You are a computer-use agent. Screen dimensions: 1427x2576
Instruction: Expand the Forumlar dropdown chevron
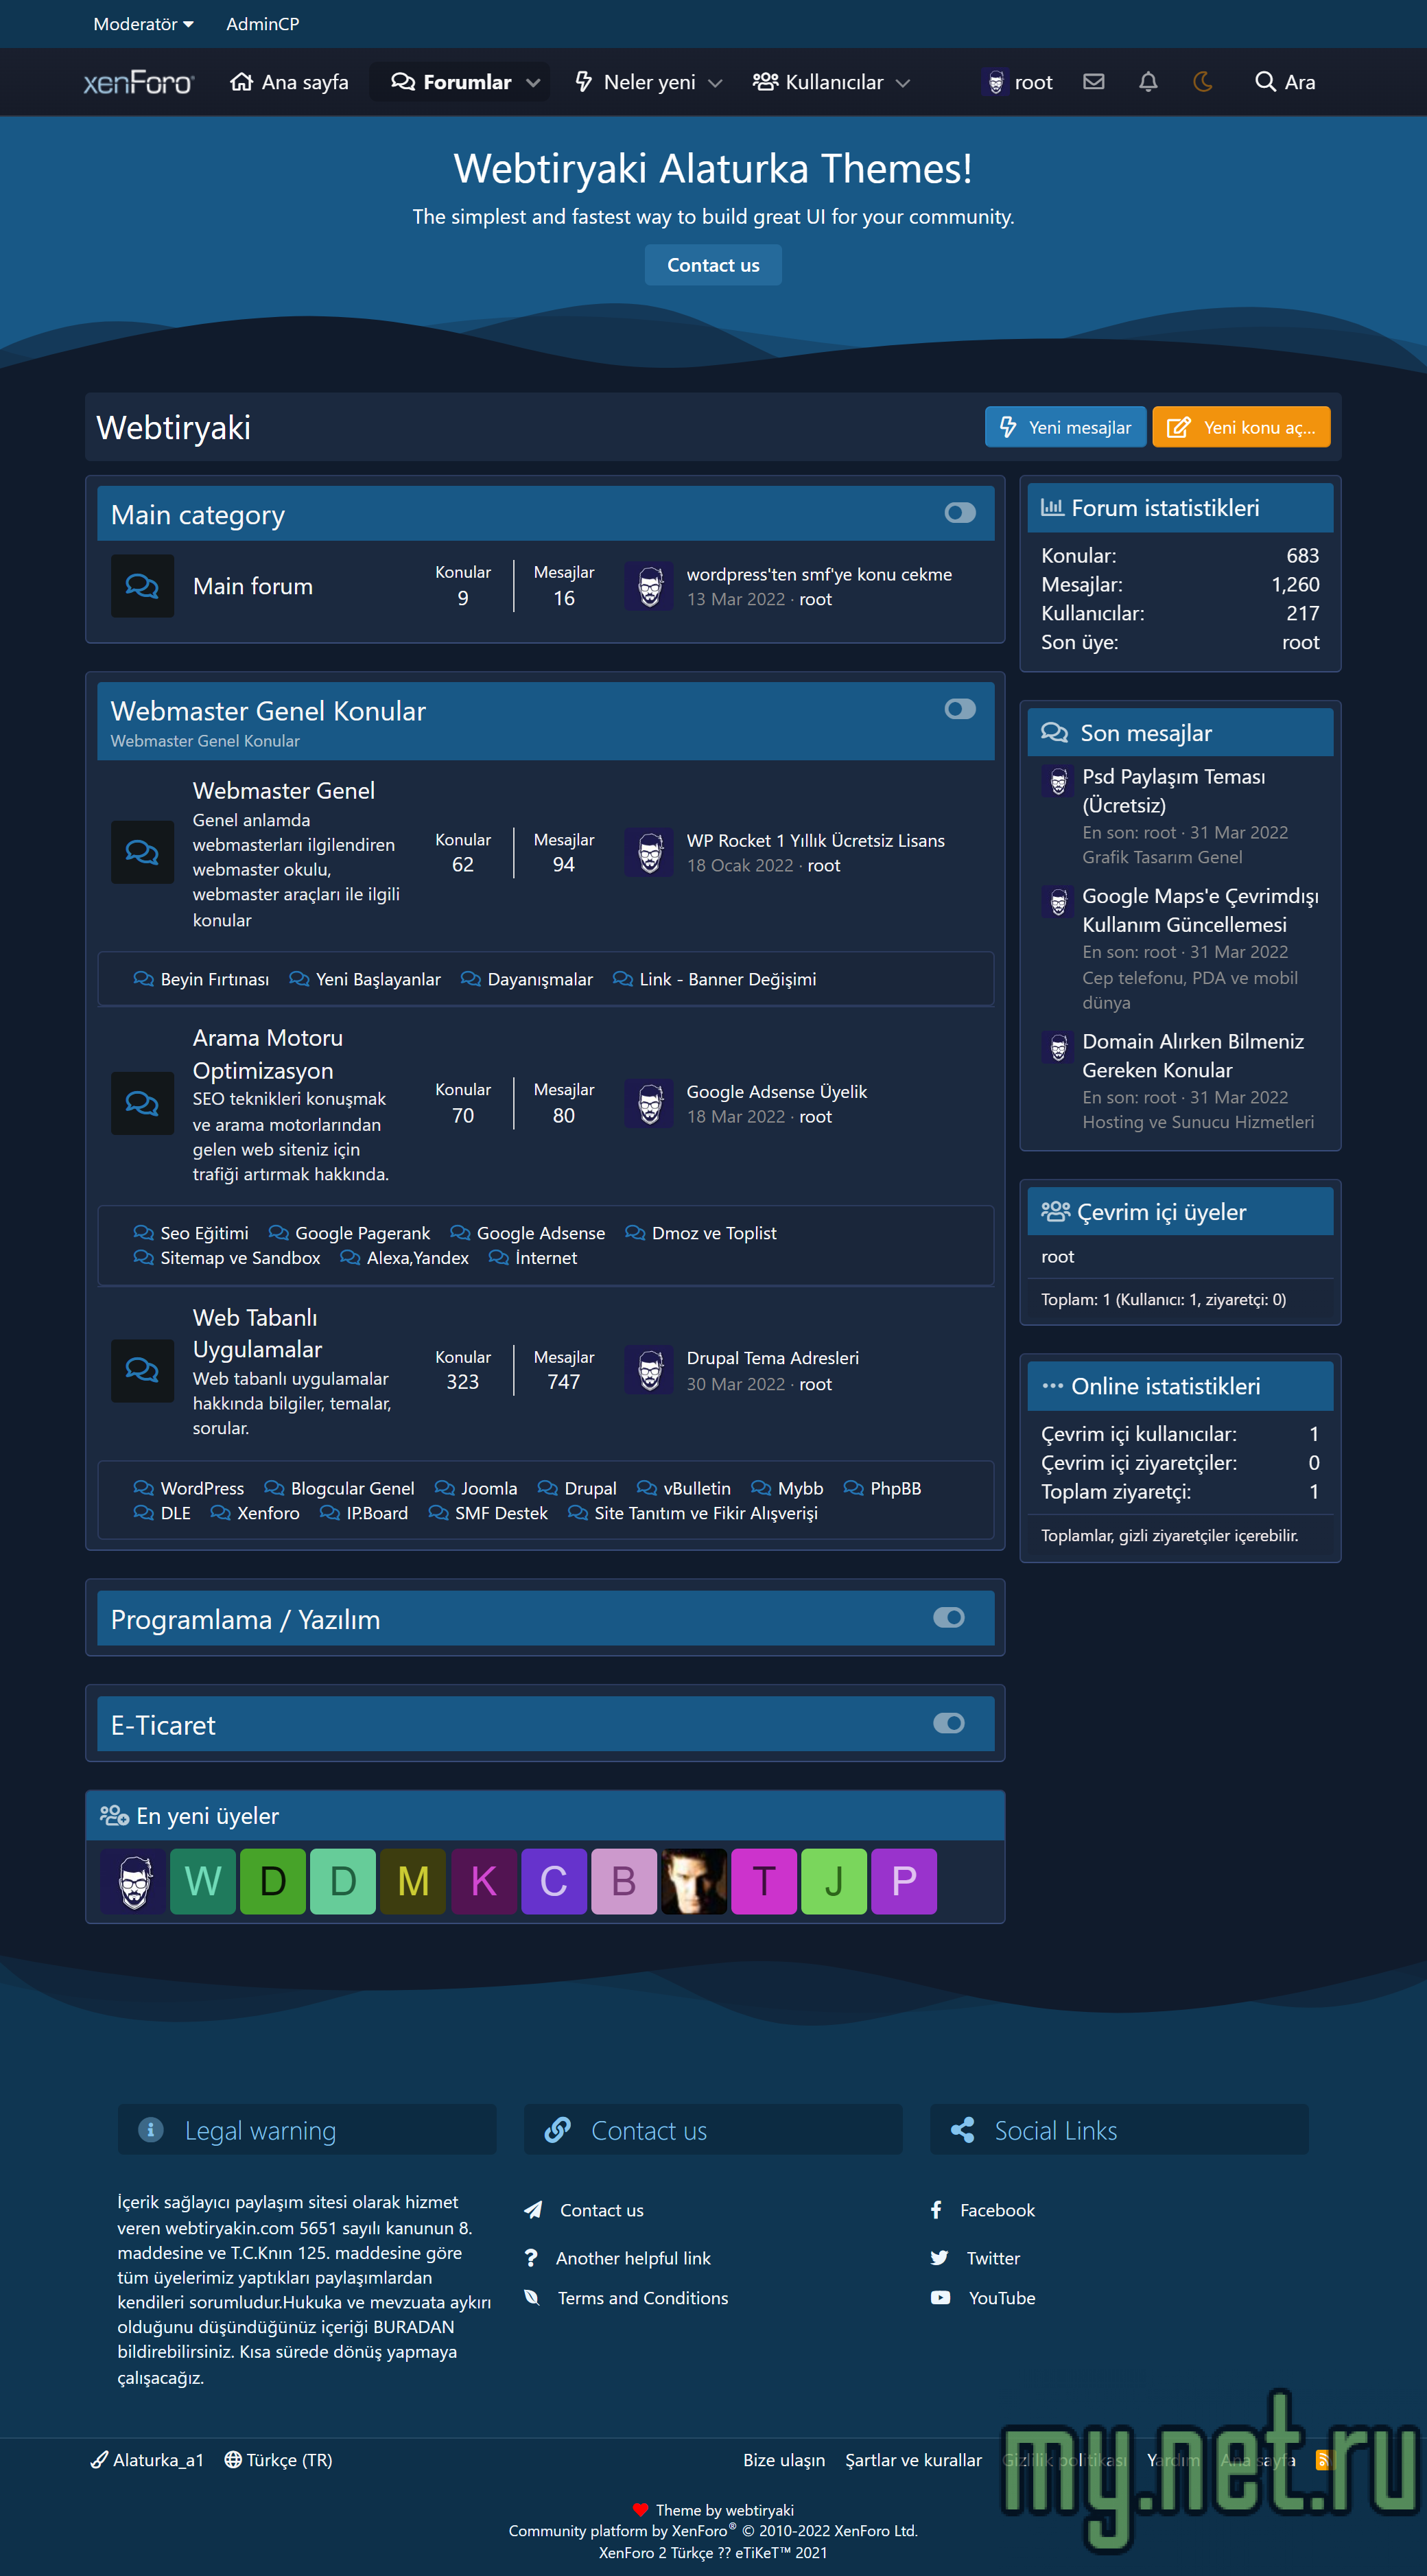click(533, 83)
